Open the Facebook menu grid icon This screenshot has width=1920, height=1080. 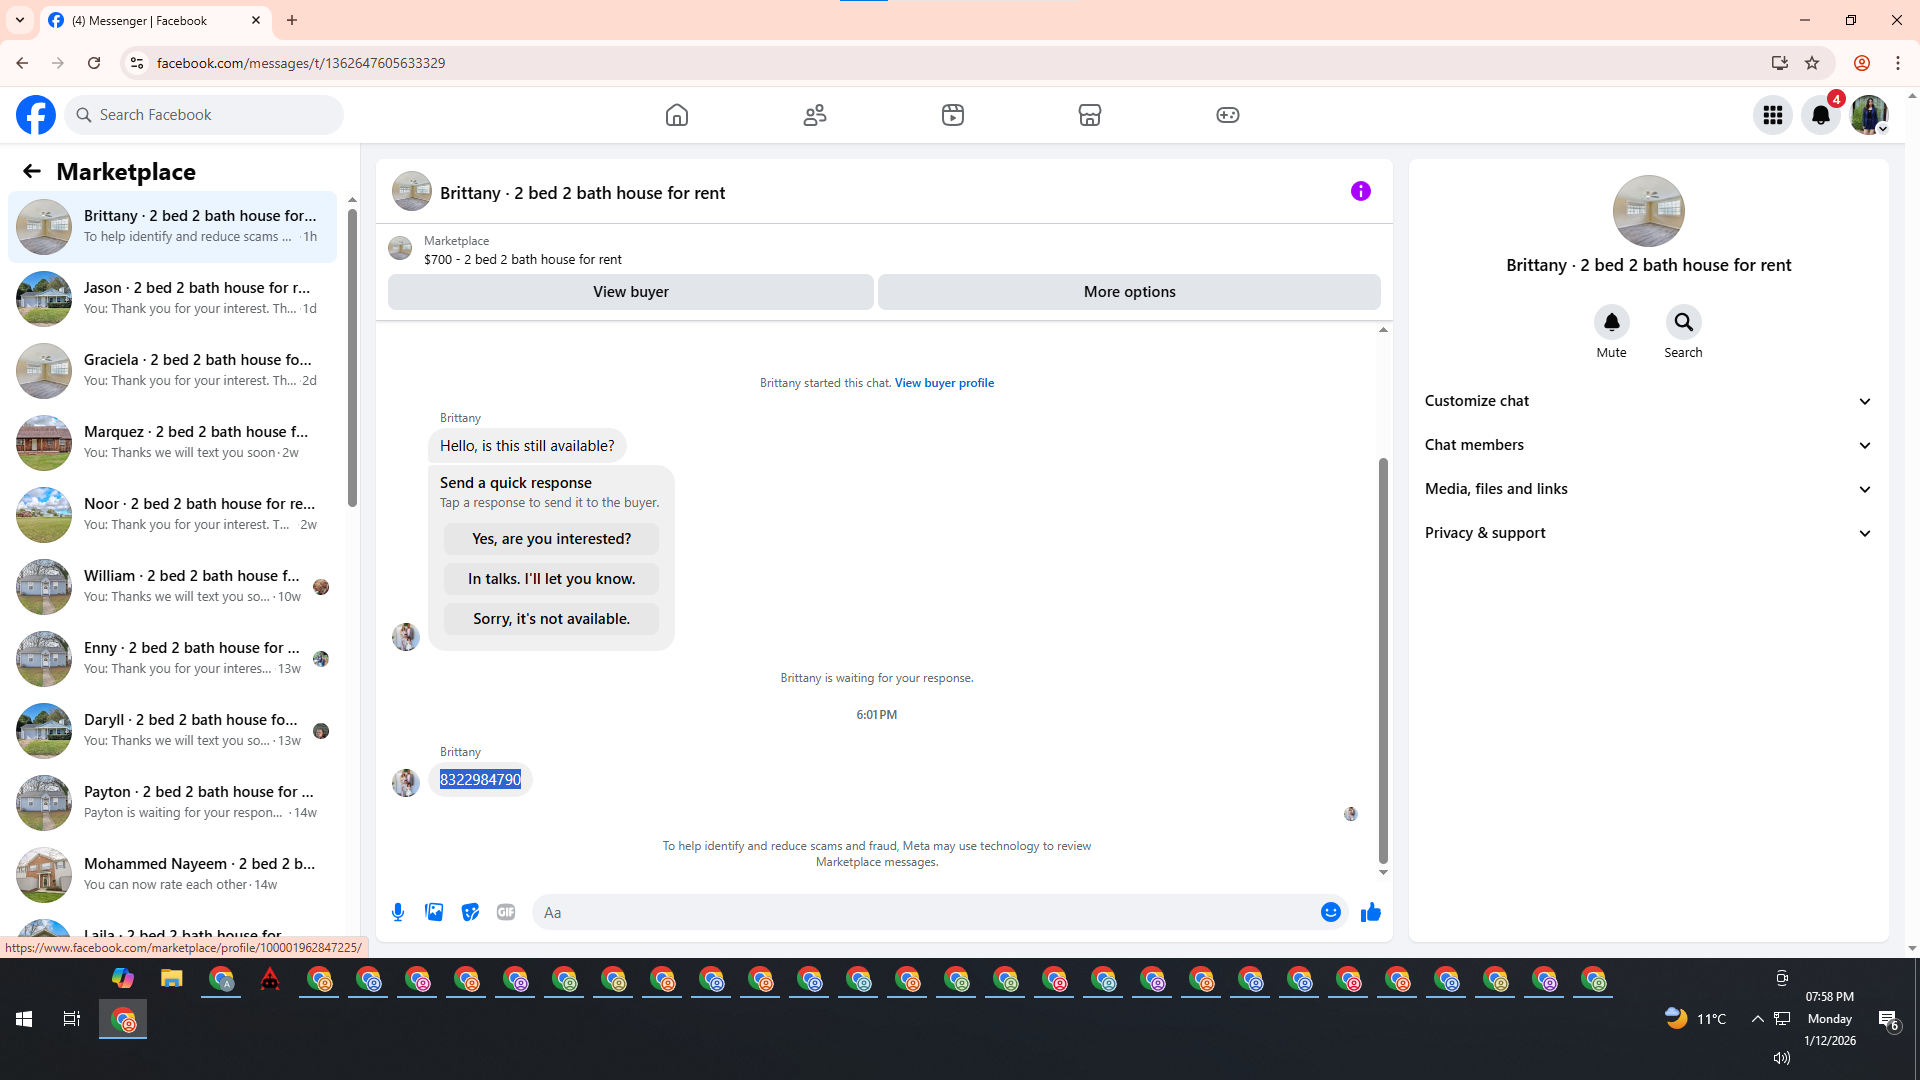[x=1772, y=115]
